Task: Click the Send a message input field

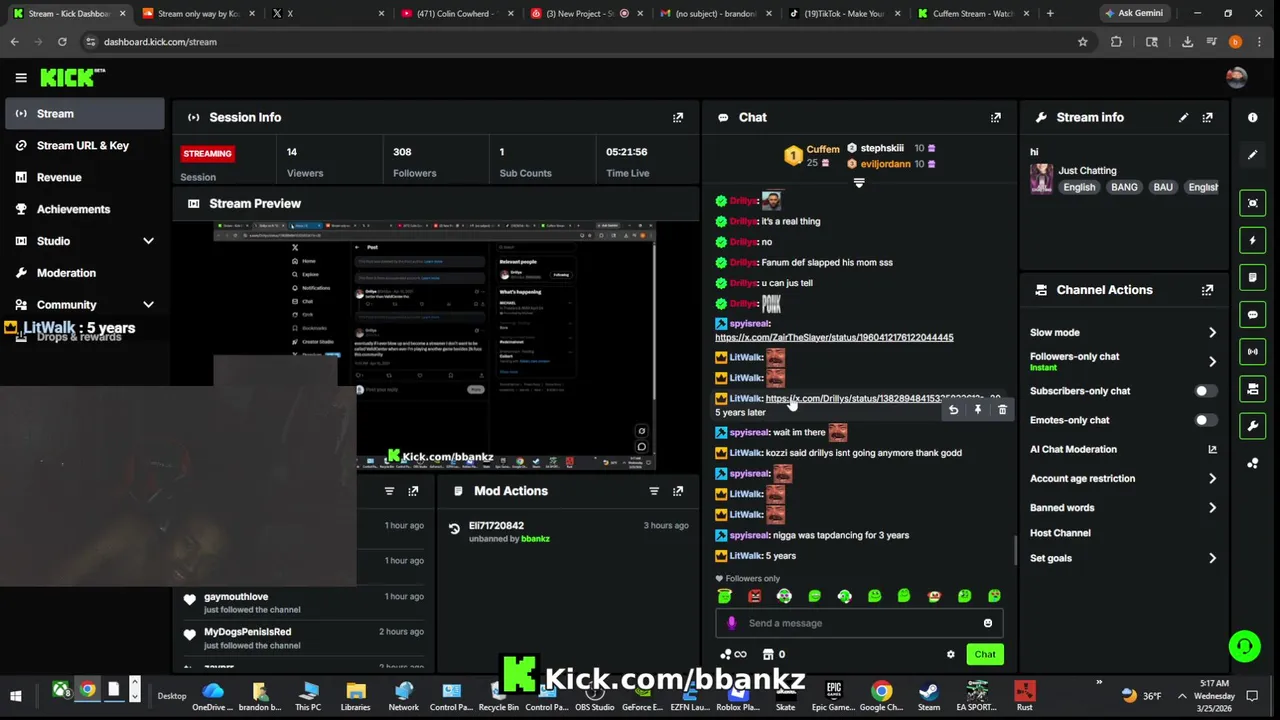Action: coord(858,623)
